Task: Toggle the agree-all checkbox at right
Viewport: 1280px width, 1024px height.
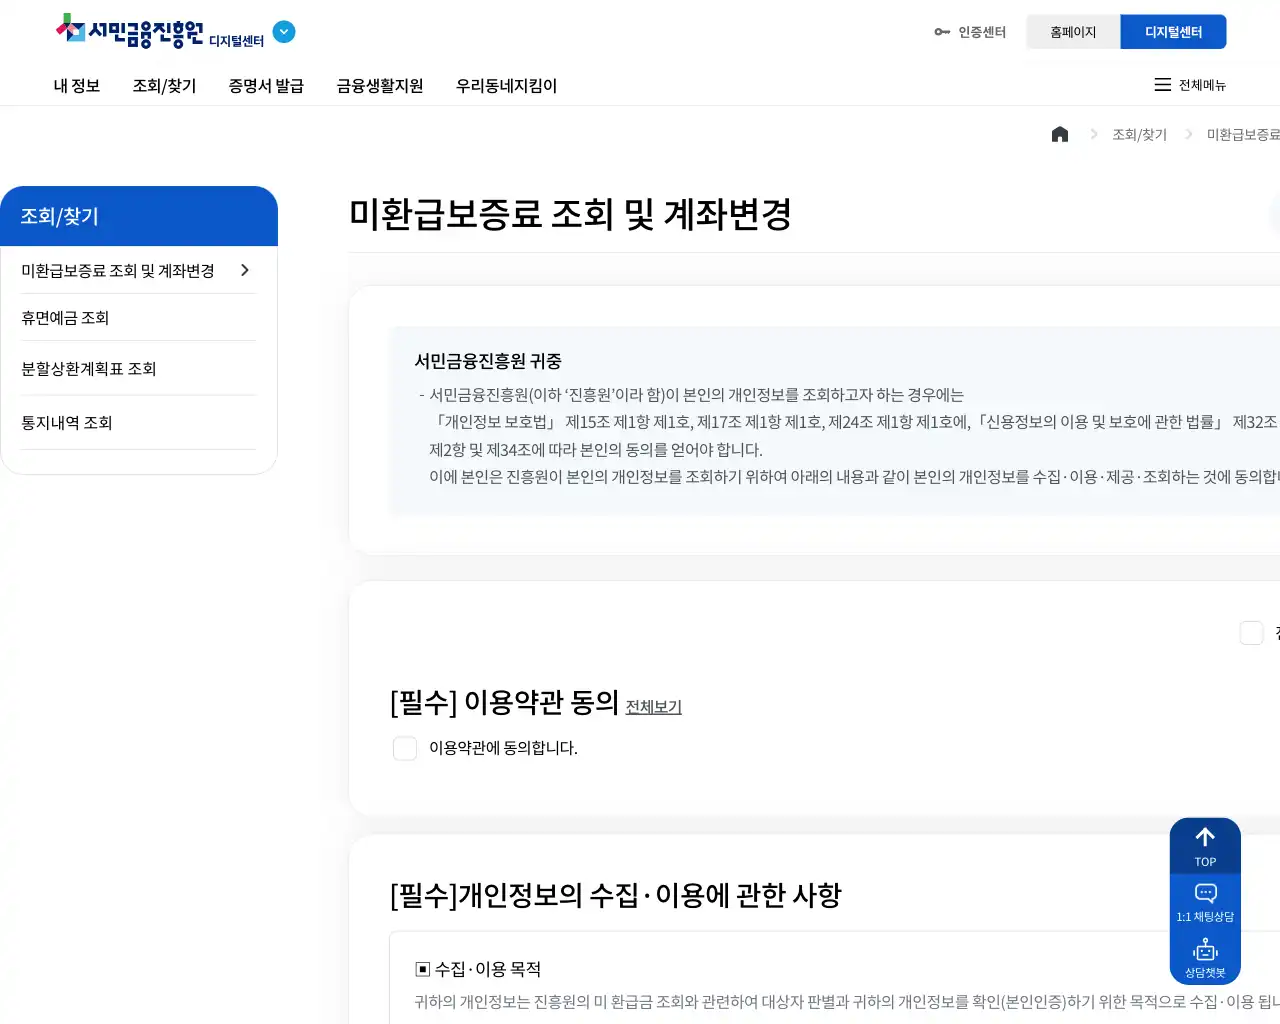Action: [x=1251, y=633]
